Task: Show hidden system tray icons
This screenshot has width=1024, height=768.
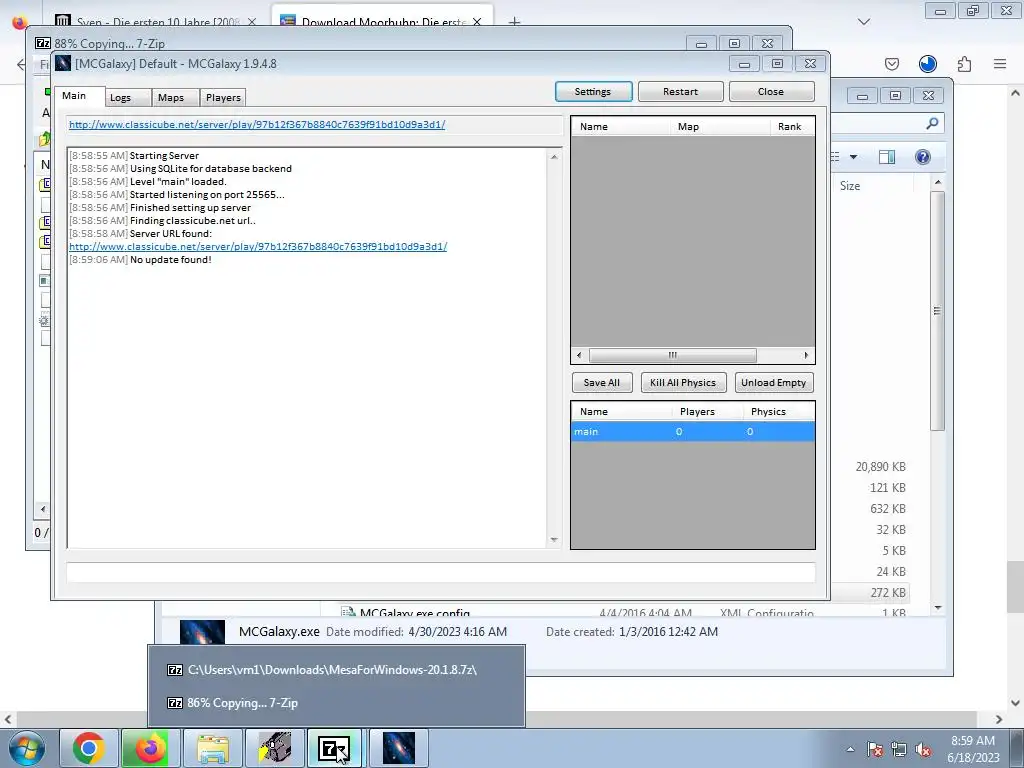Action: pos(850,749)
